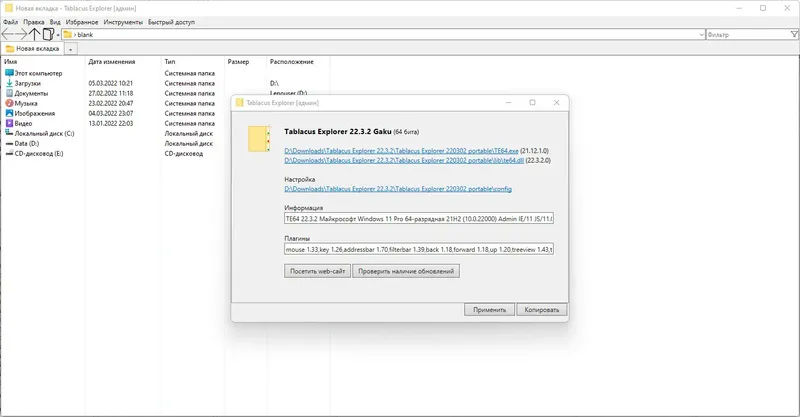The image size is (800, 417).
Task: Maximize the About dialog window
Action: [533, 103]
